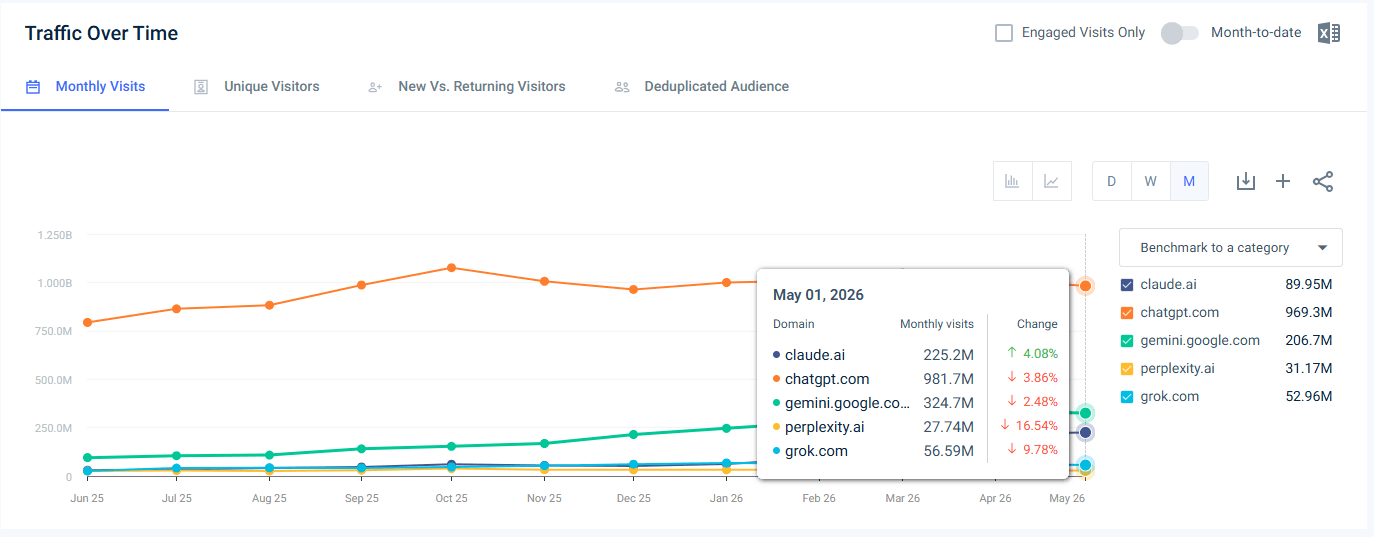
Task: Uncheck claude.ai legend checkbox
Action: [x=1128, y=285]
